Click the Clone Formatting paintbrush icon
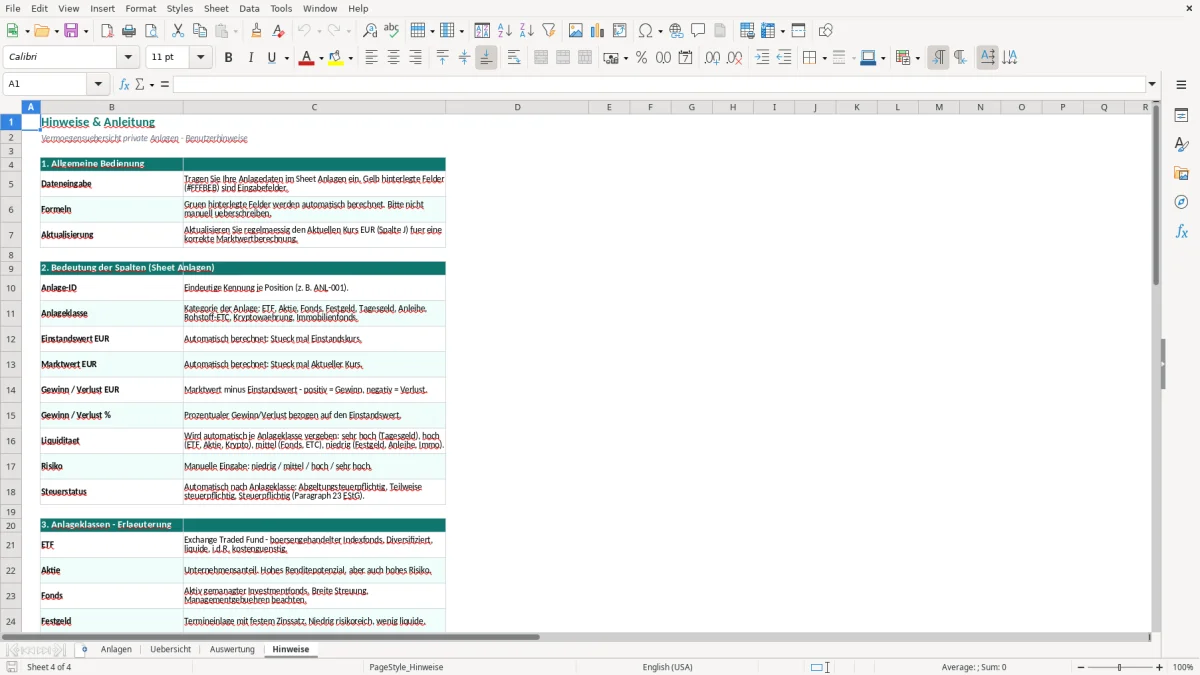 point(257,31)
